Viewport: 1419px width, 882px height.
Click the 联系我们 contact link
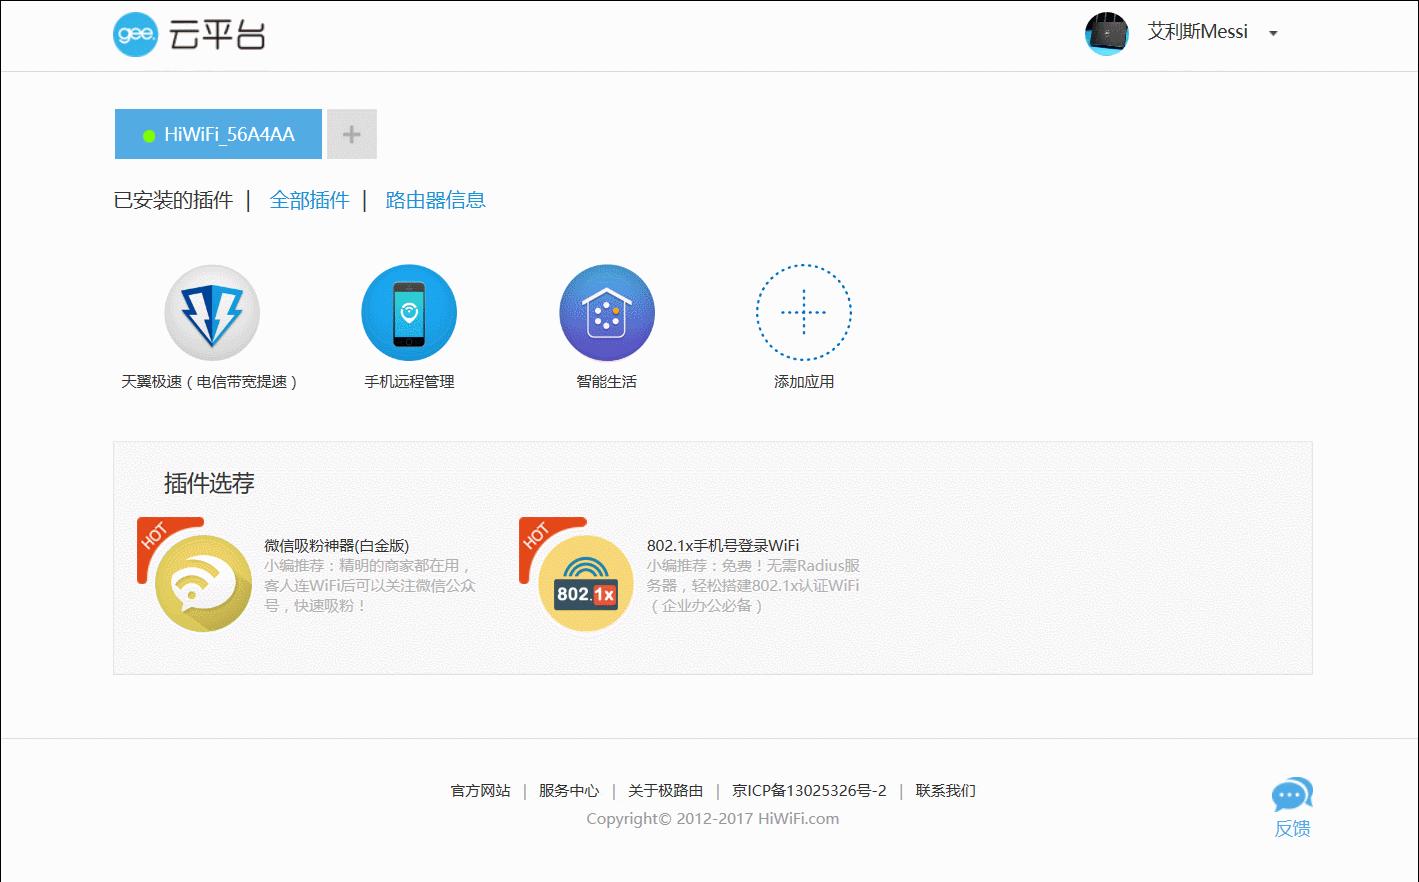[x=944, y=790]
